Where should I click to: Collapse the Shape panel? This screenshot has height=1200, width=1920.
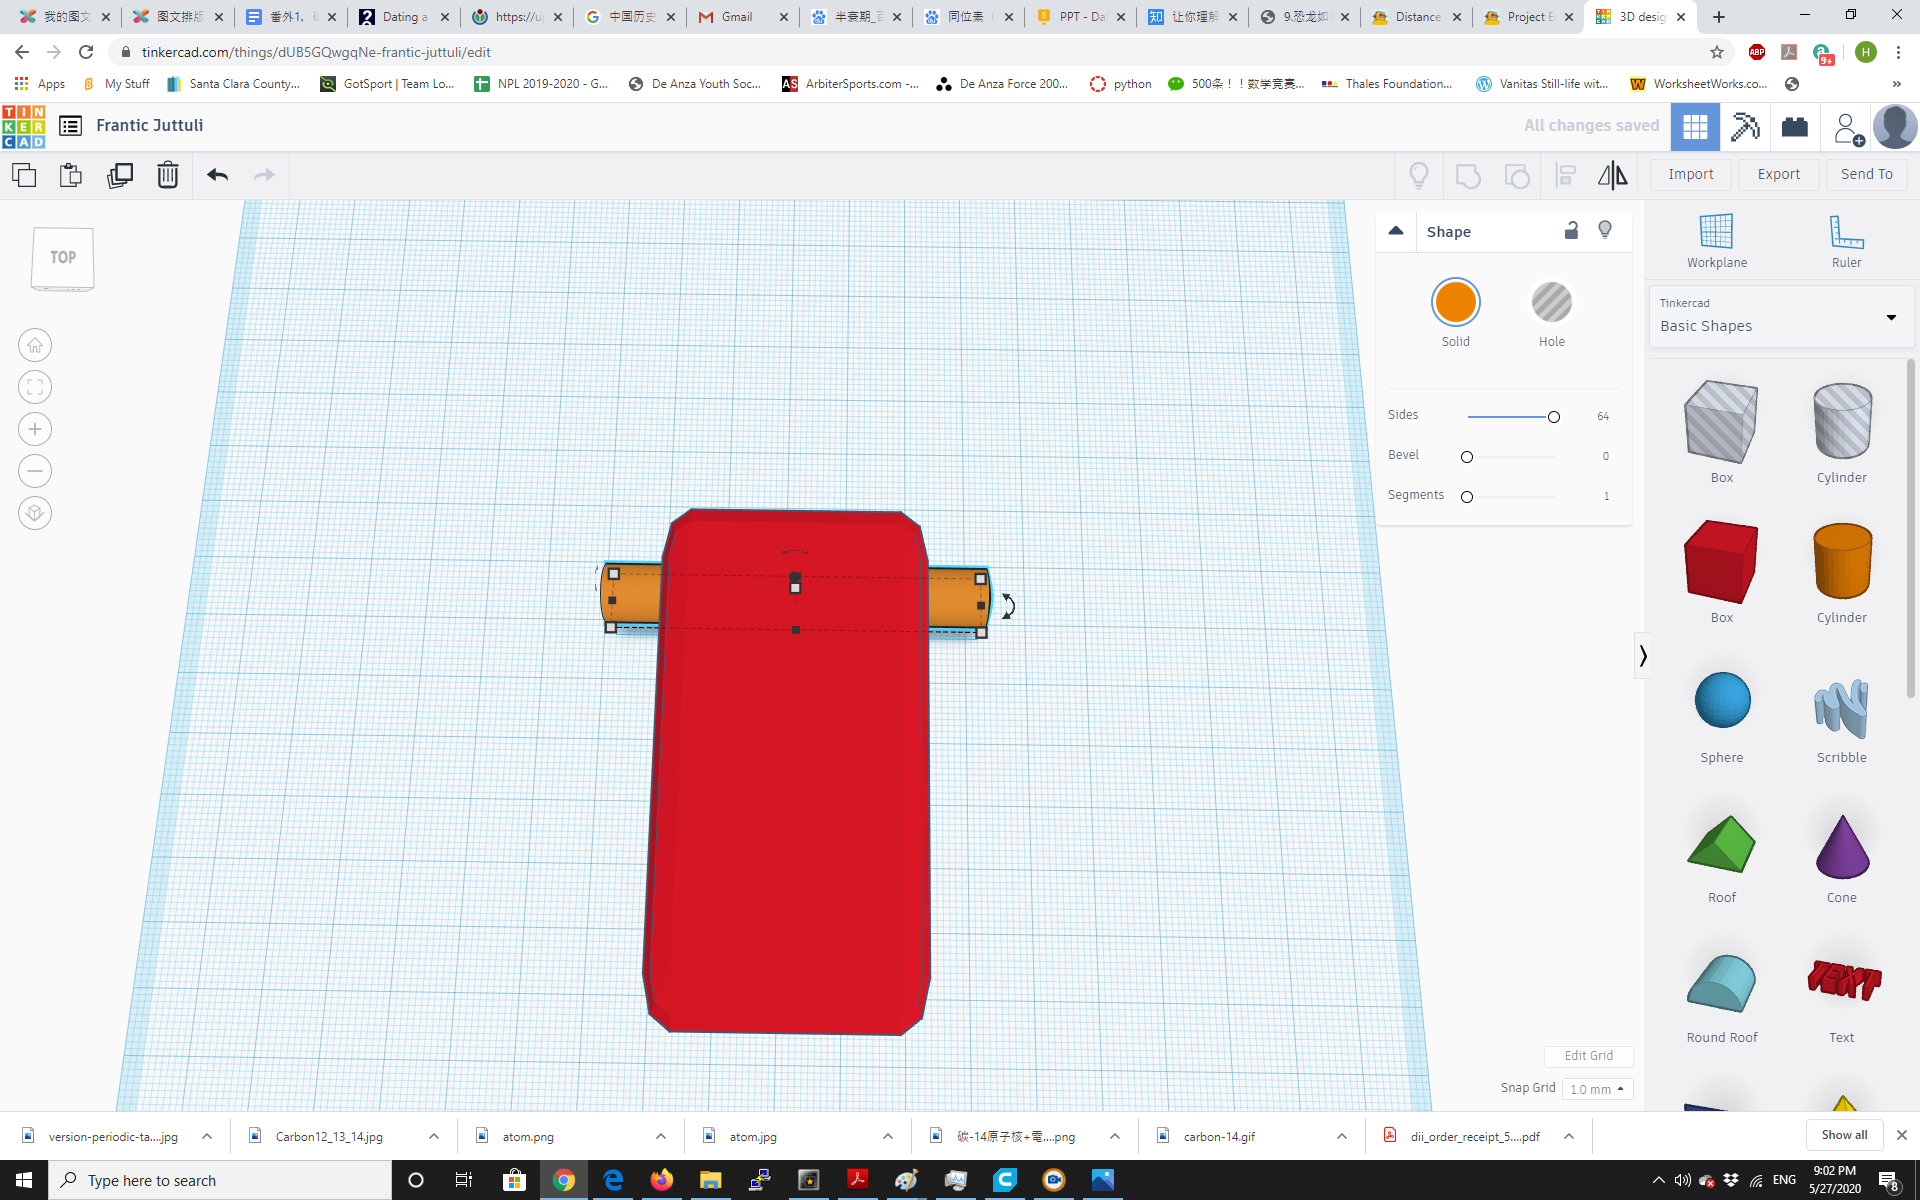1396,231
